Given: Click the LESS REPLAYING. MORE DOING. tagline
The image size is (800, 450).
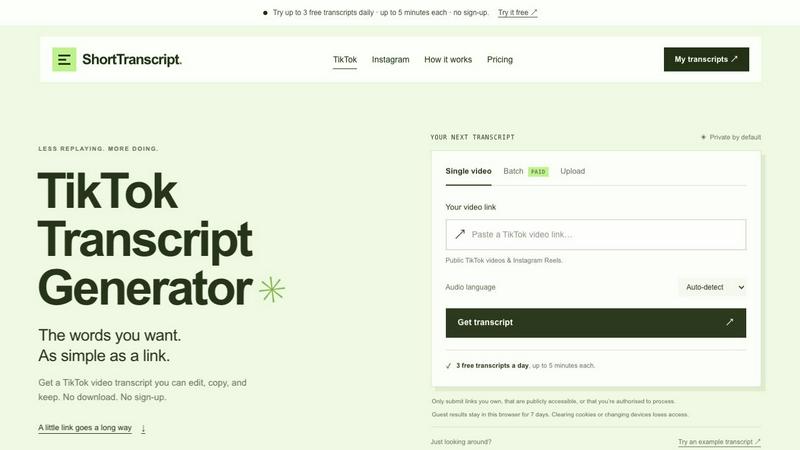Looking at the screenshot, I should (98, 149).
